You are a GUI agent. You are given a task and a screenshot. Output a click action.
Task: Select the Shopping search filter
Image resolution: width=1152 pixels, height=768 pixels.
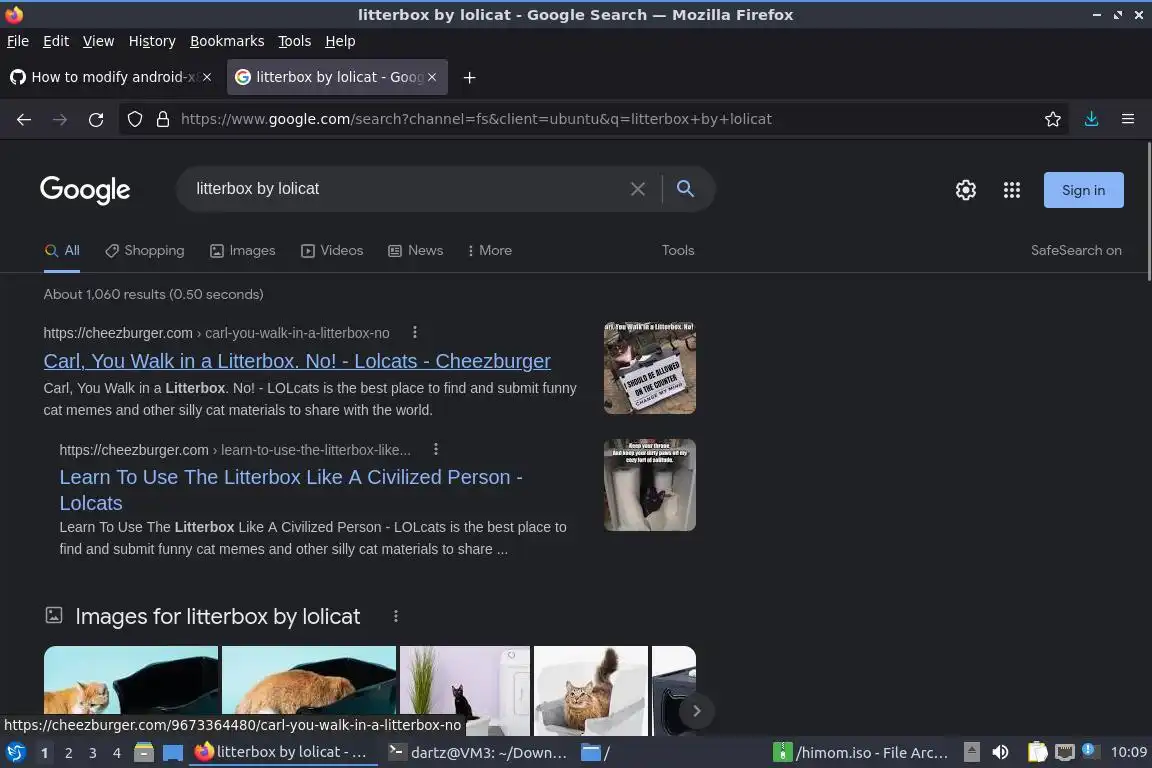tap(145, 251)
